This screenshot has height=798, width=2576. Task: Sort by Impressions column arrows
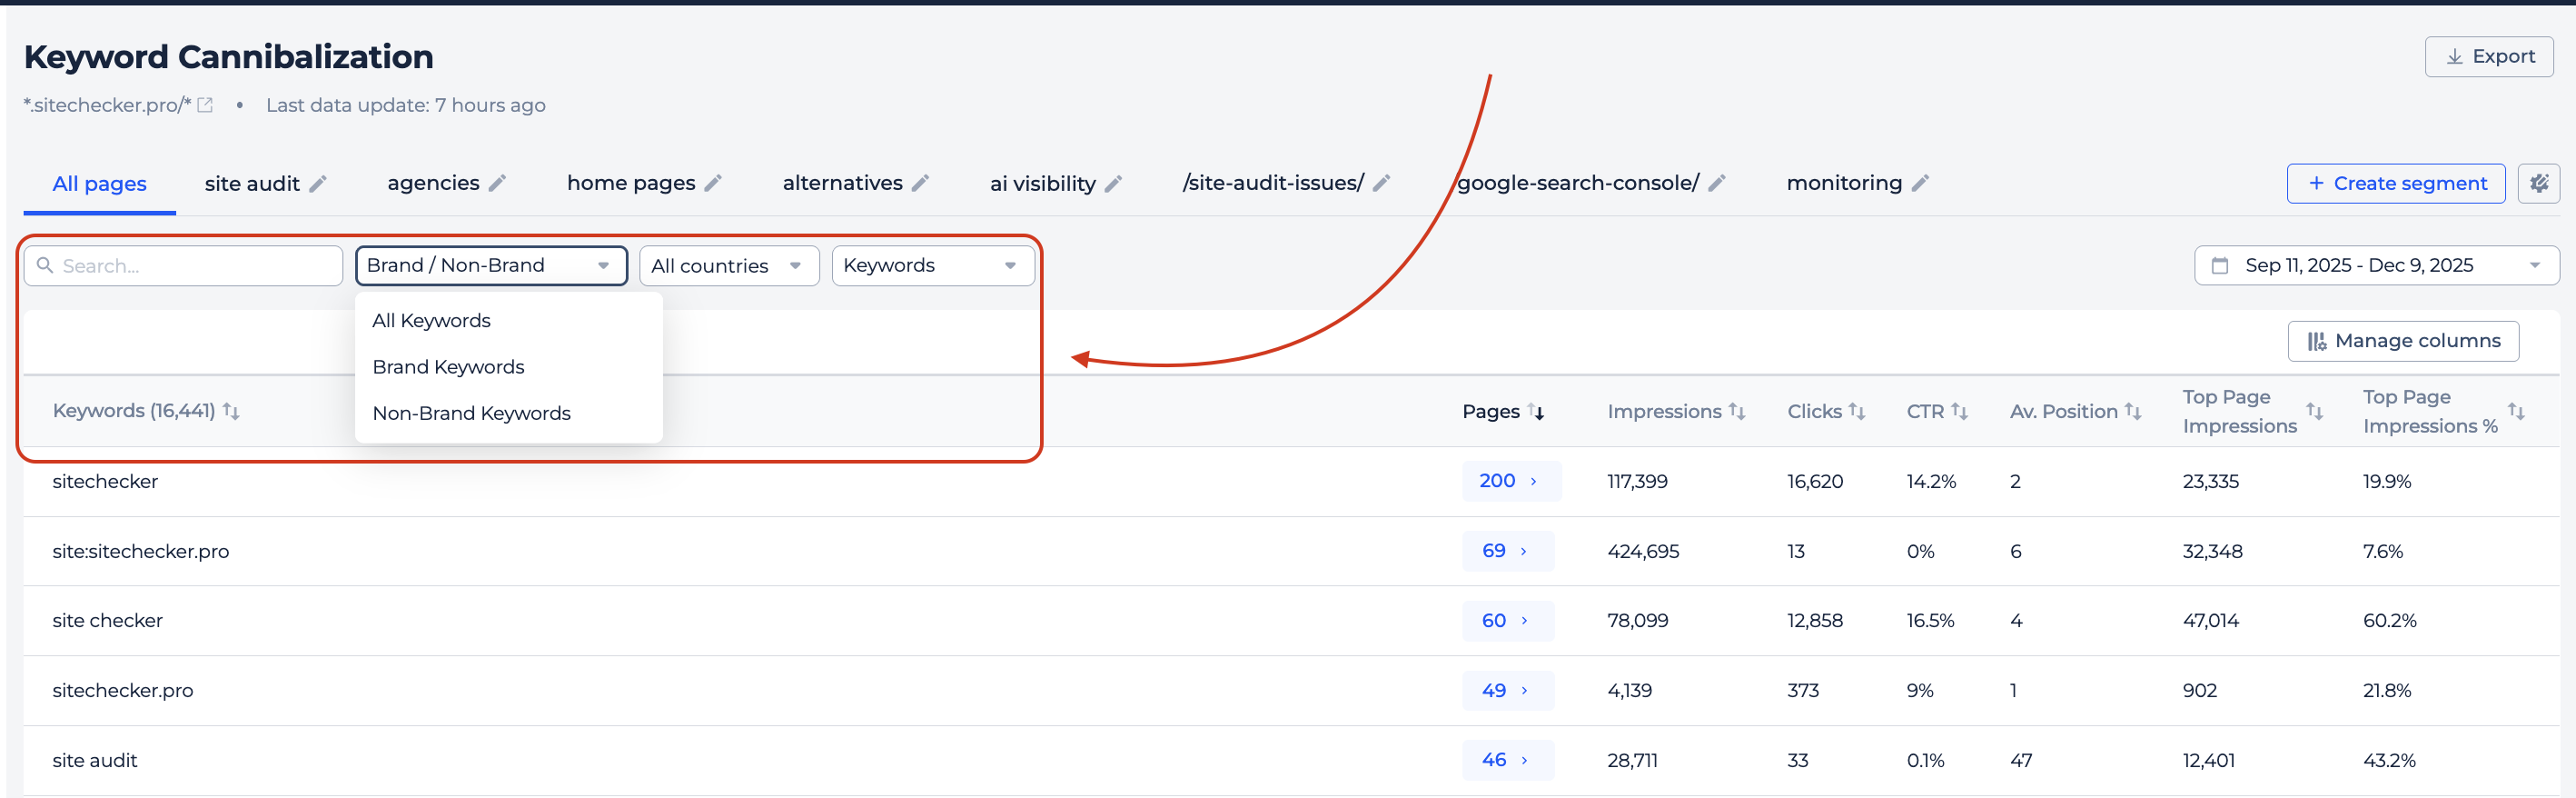coord(1737,411)
